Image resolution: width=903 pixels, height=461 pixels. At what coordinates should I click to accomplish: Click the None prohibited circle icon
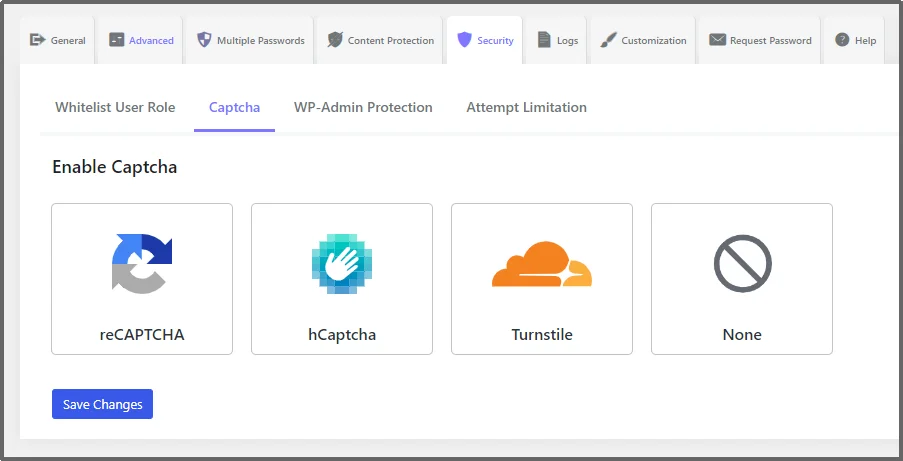click(x=742, y=263)
